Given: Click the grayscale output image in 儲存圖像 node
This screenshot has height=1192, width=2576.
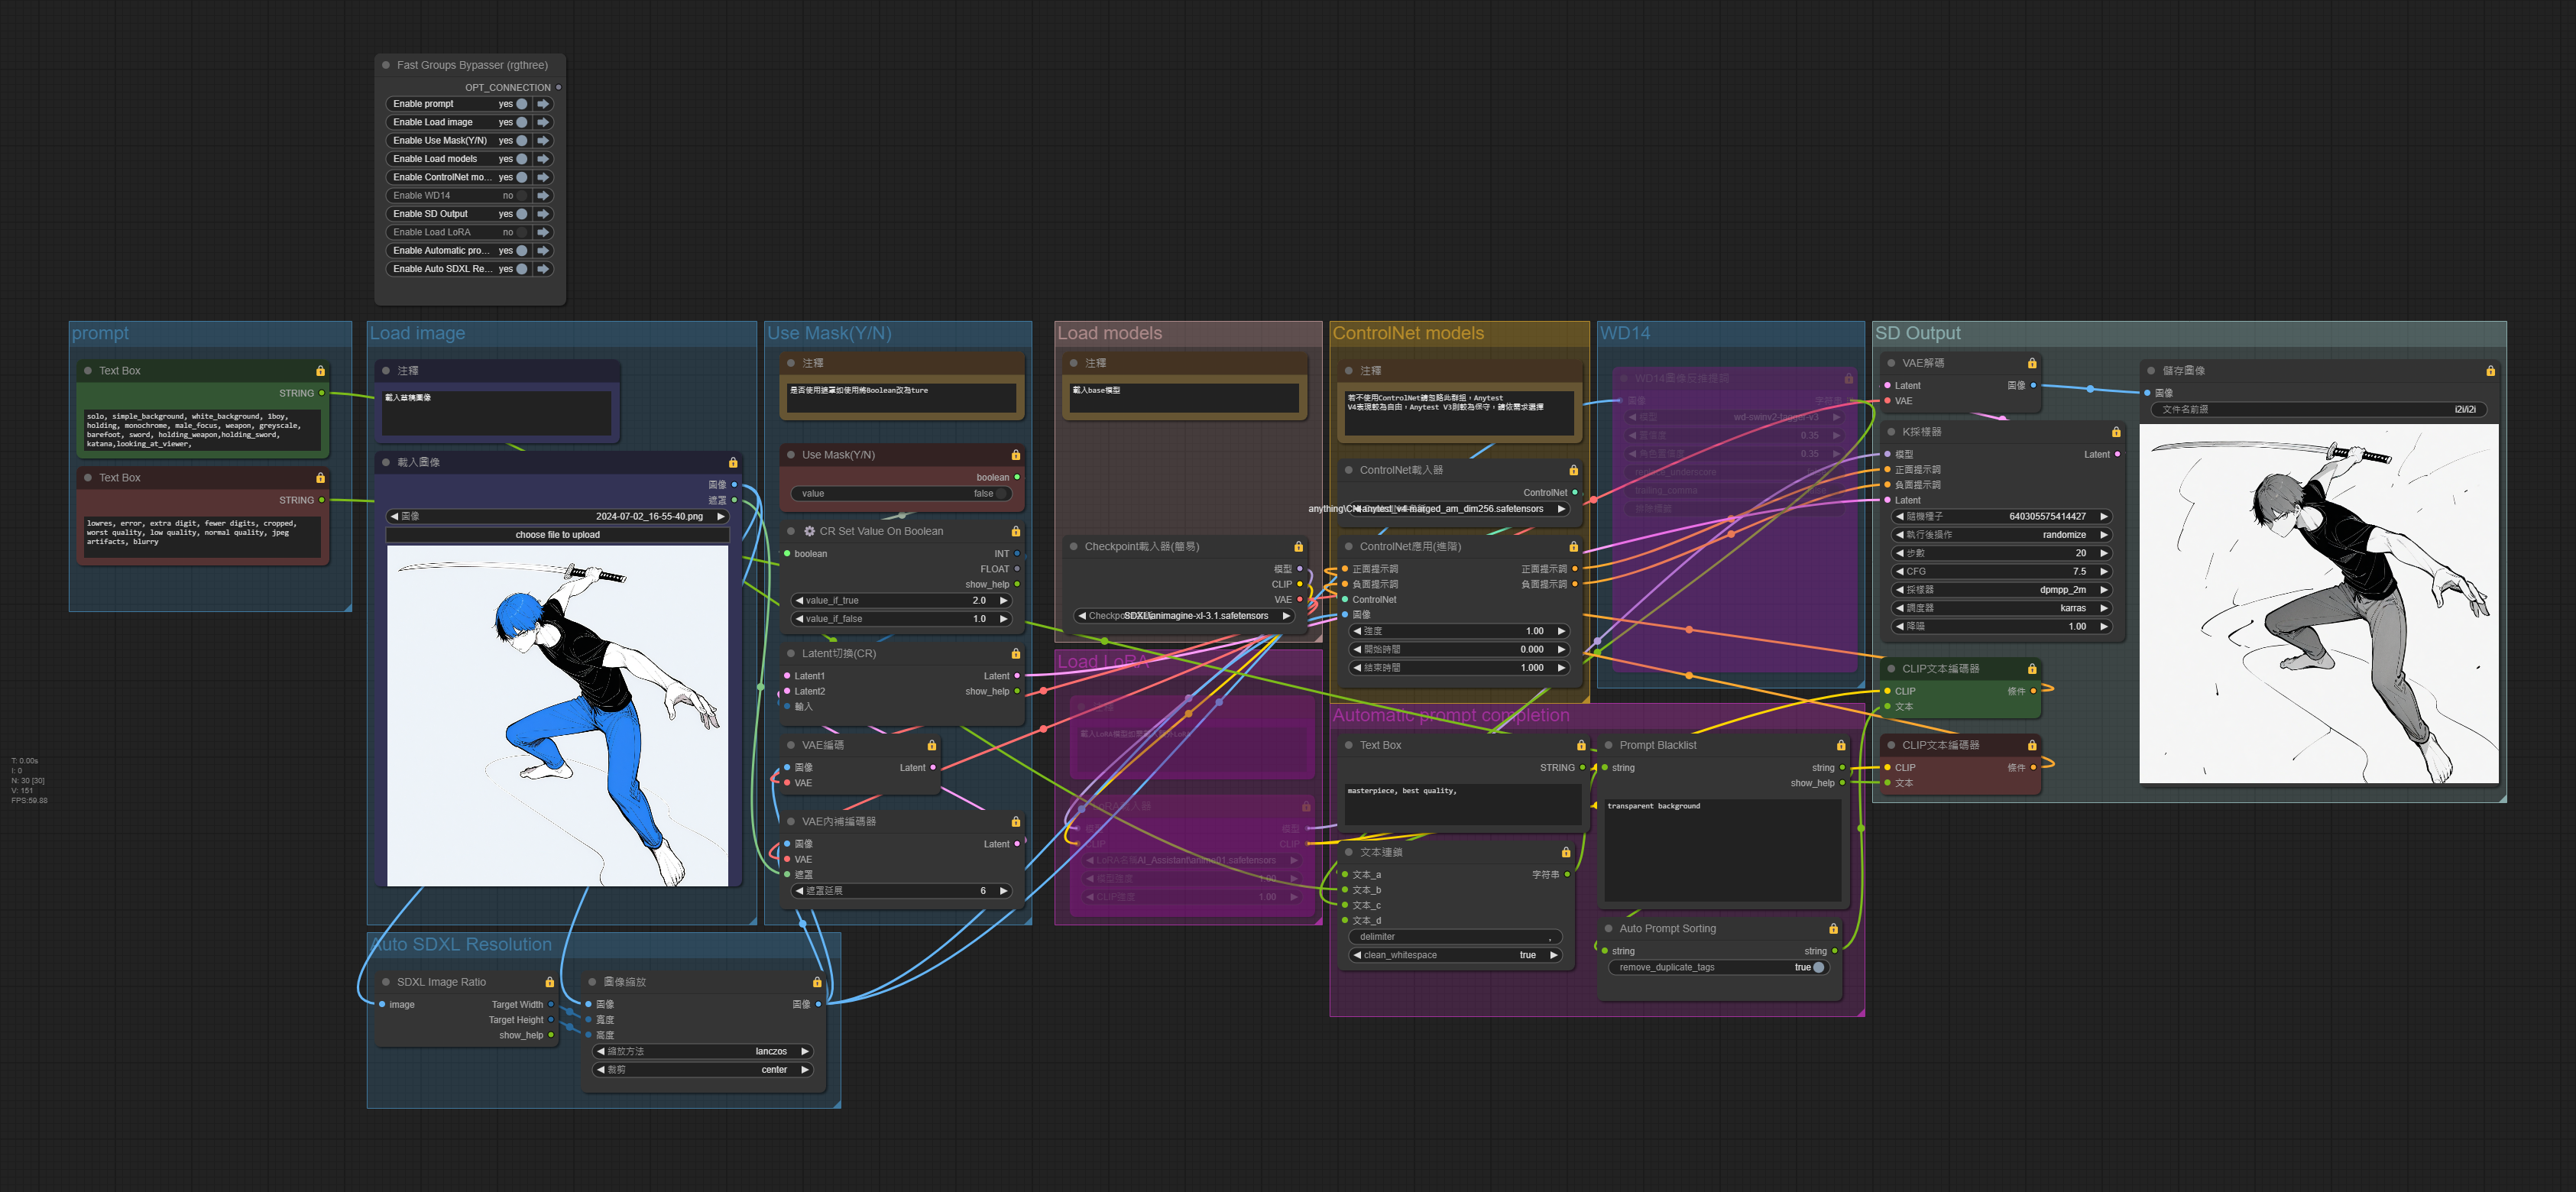Looking at the screenshot, I should click(x=2318, y=604).
